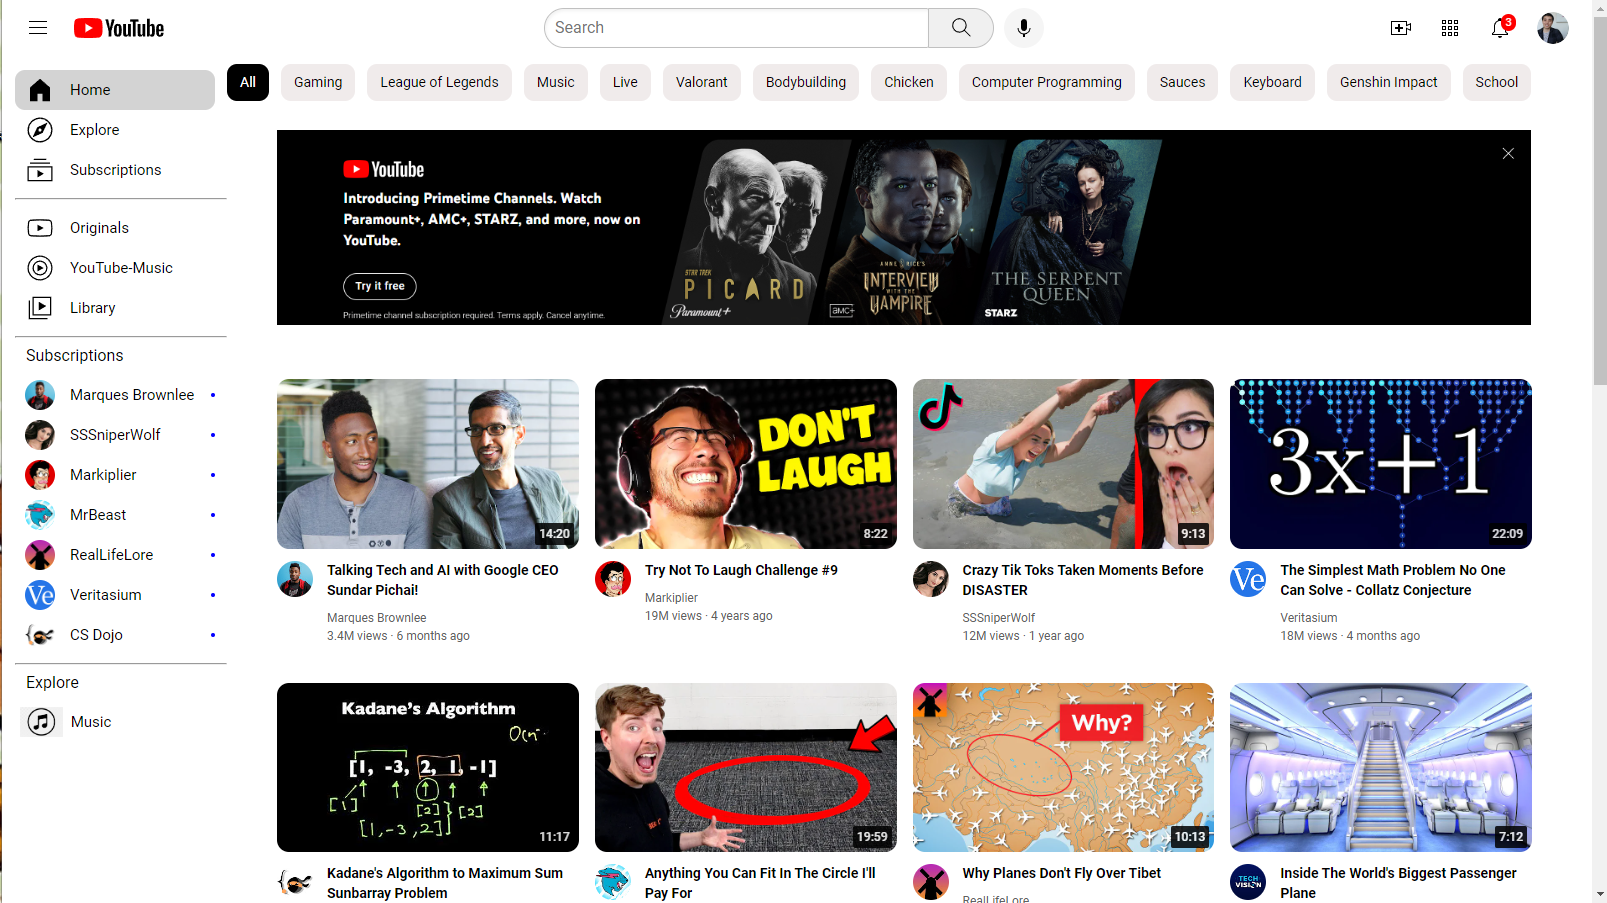1607x903 pixels.
Task: Open CS Dojo subscription channel
Action: coord(120,635)
